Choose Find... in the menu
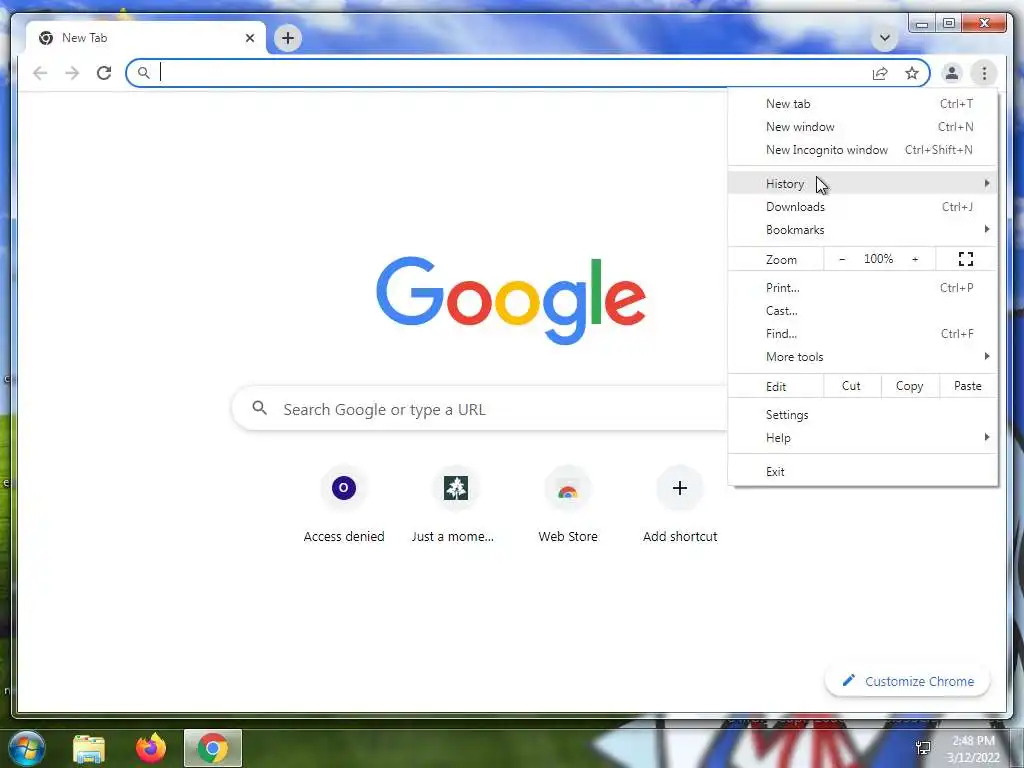This screenshot has height=768, width=1024. pos(863,333)
